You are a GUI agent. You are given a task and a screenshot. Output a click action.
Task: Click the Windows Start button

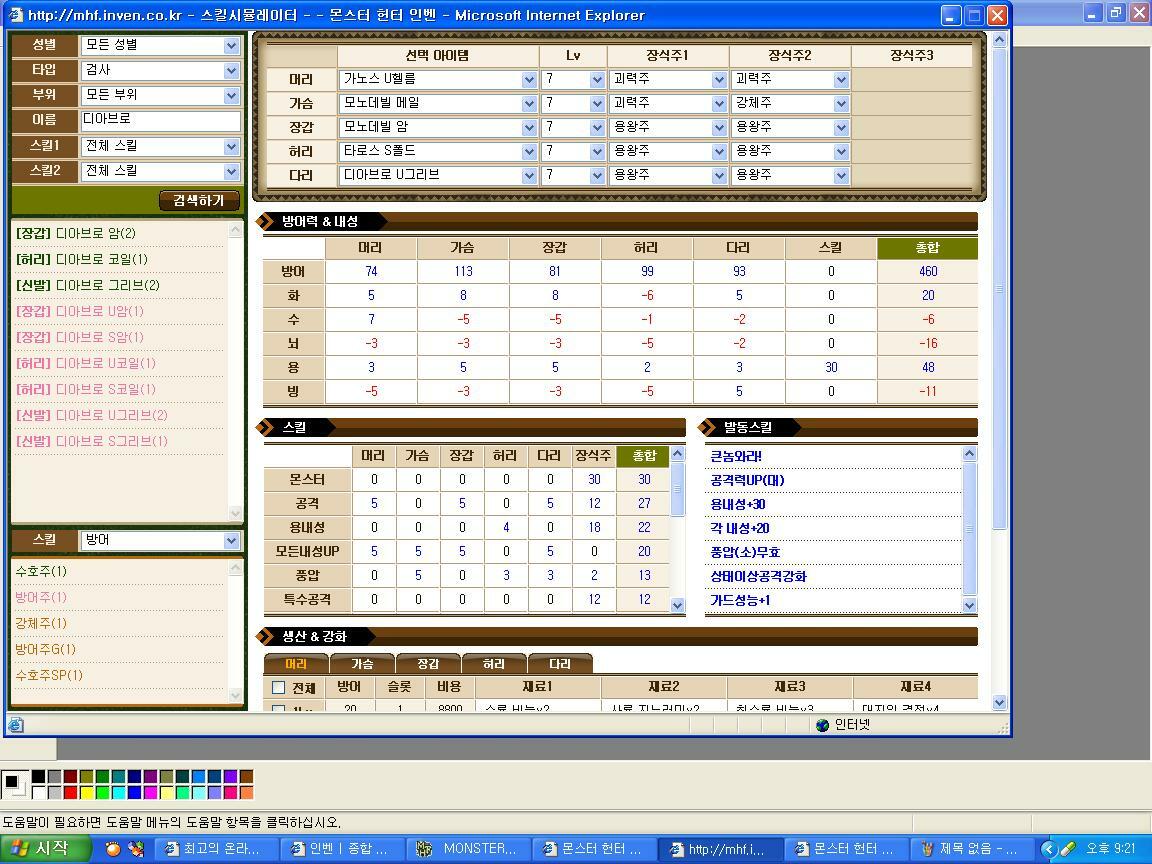(x=39, y=848)
